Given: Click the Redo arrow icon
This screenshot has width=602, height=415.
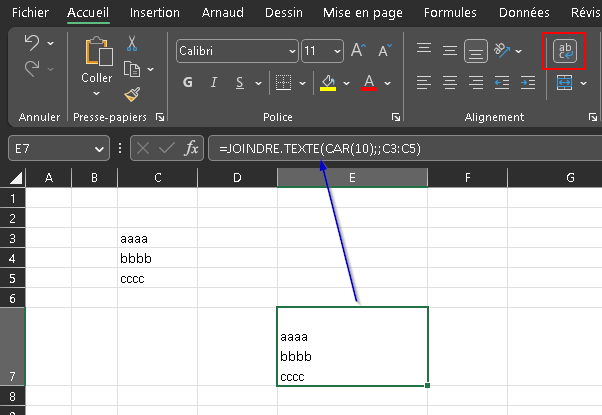Looking at the screenshot, I should tap(32, 69).
